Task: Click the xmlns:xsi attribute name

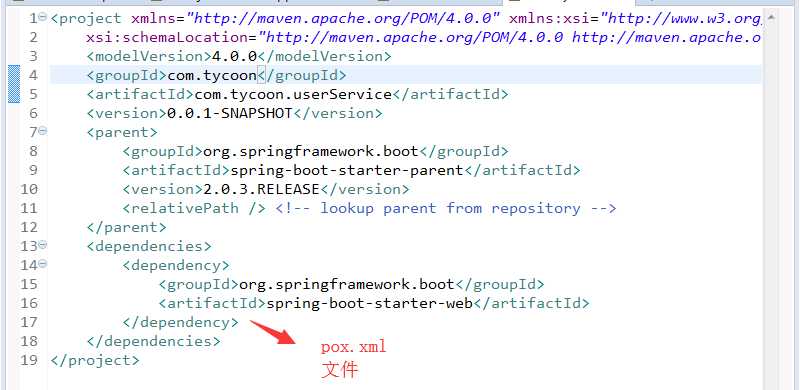Action: coord(549,19)
